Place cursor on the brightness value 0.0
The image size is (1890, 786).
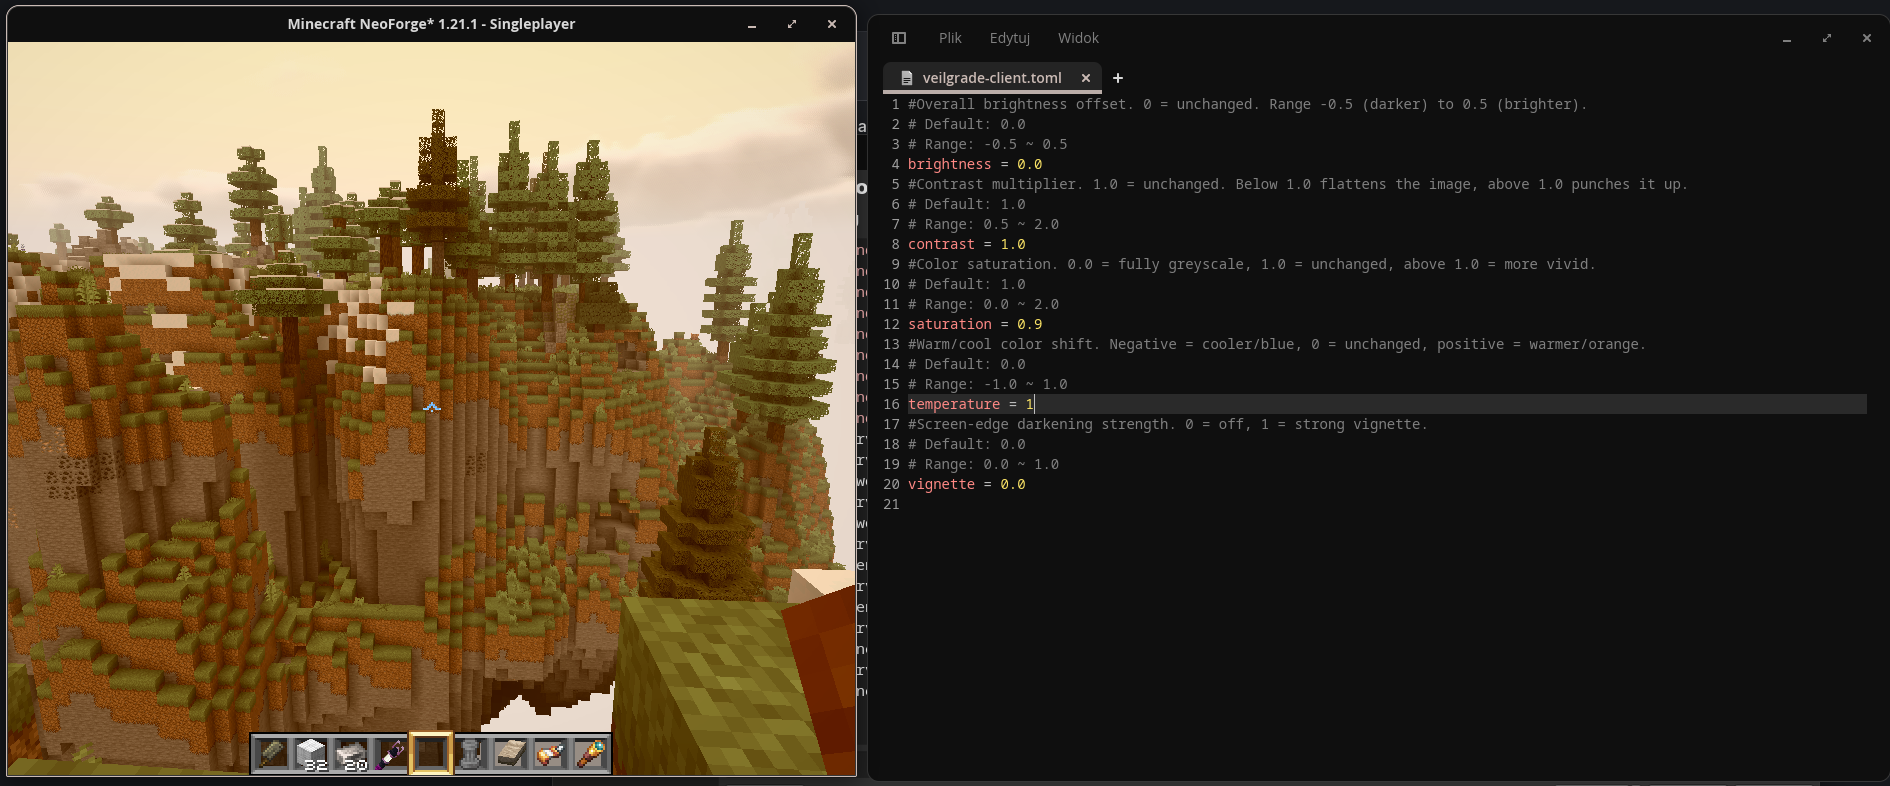[1030, 164]
